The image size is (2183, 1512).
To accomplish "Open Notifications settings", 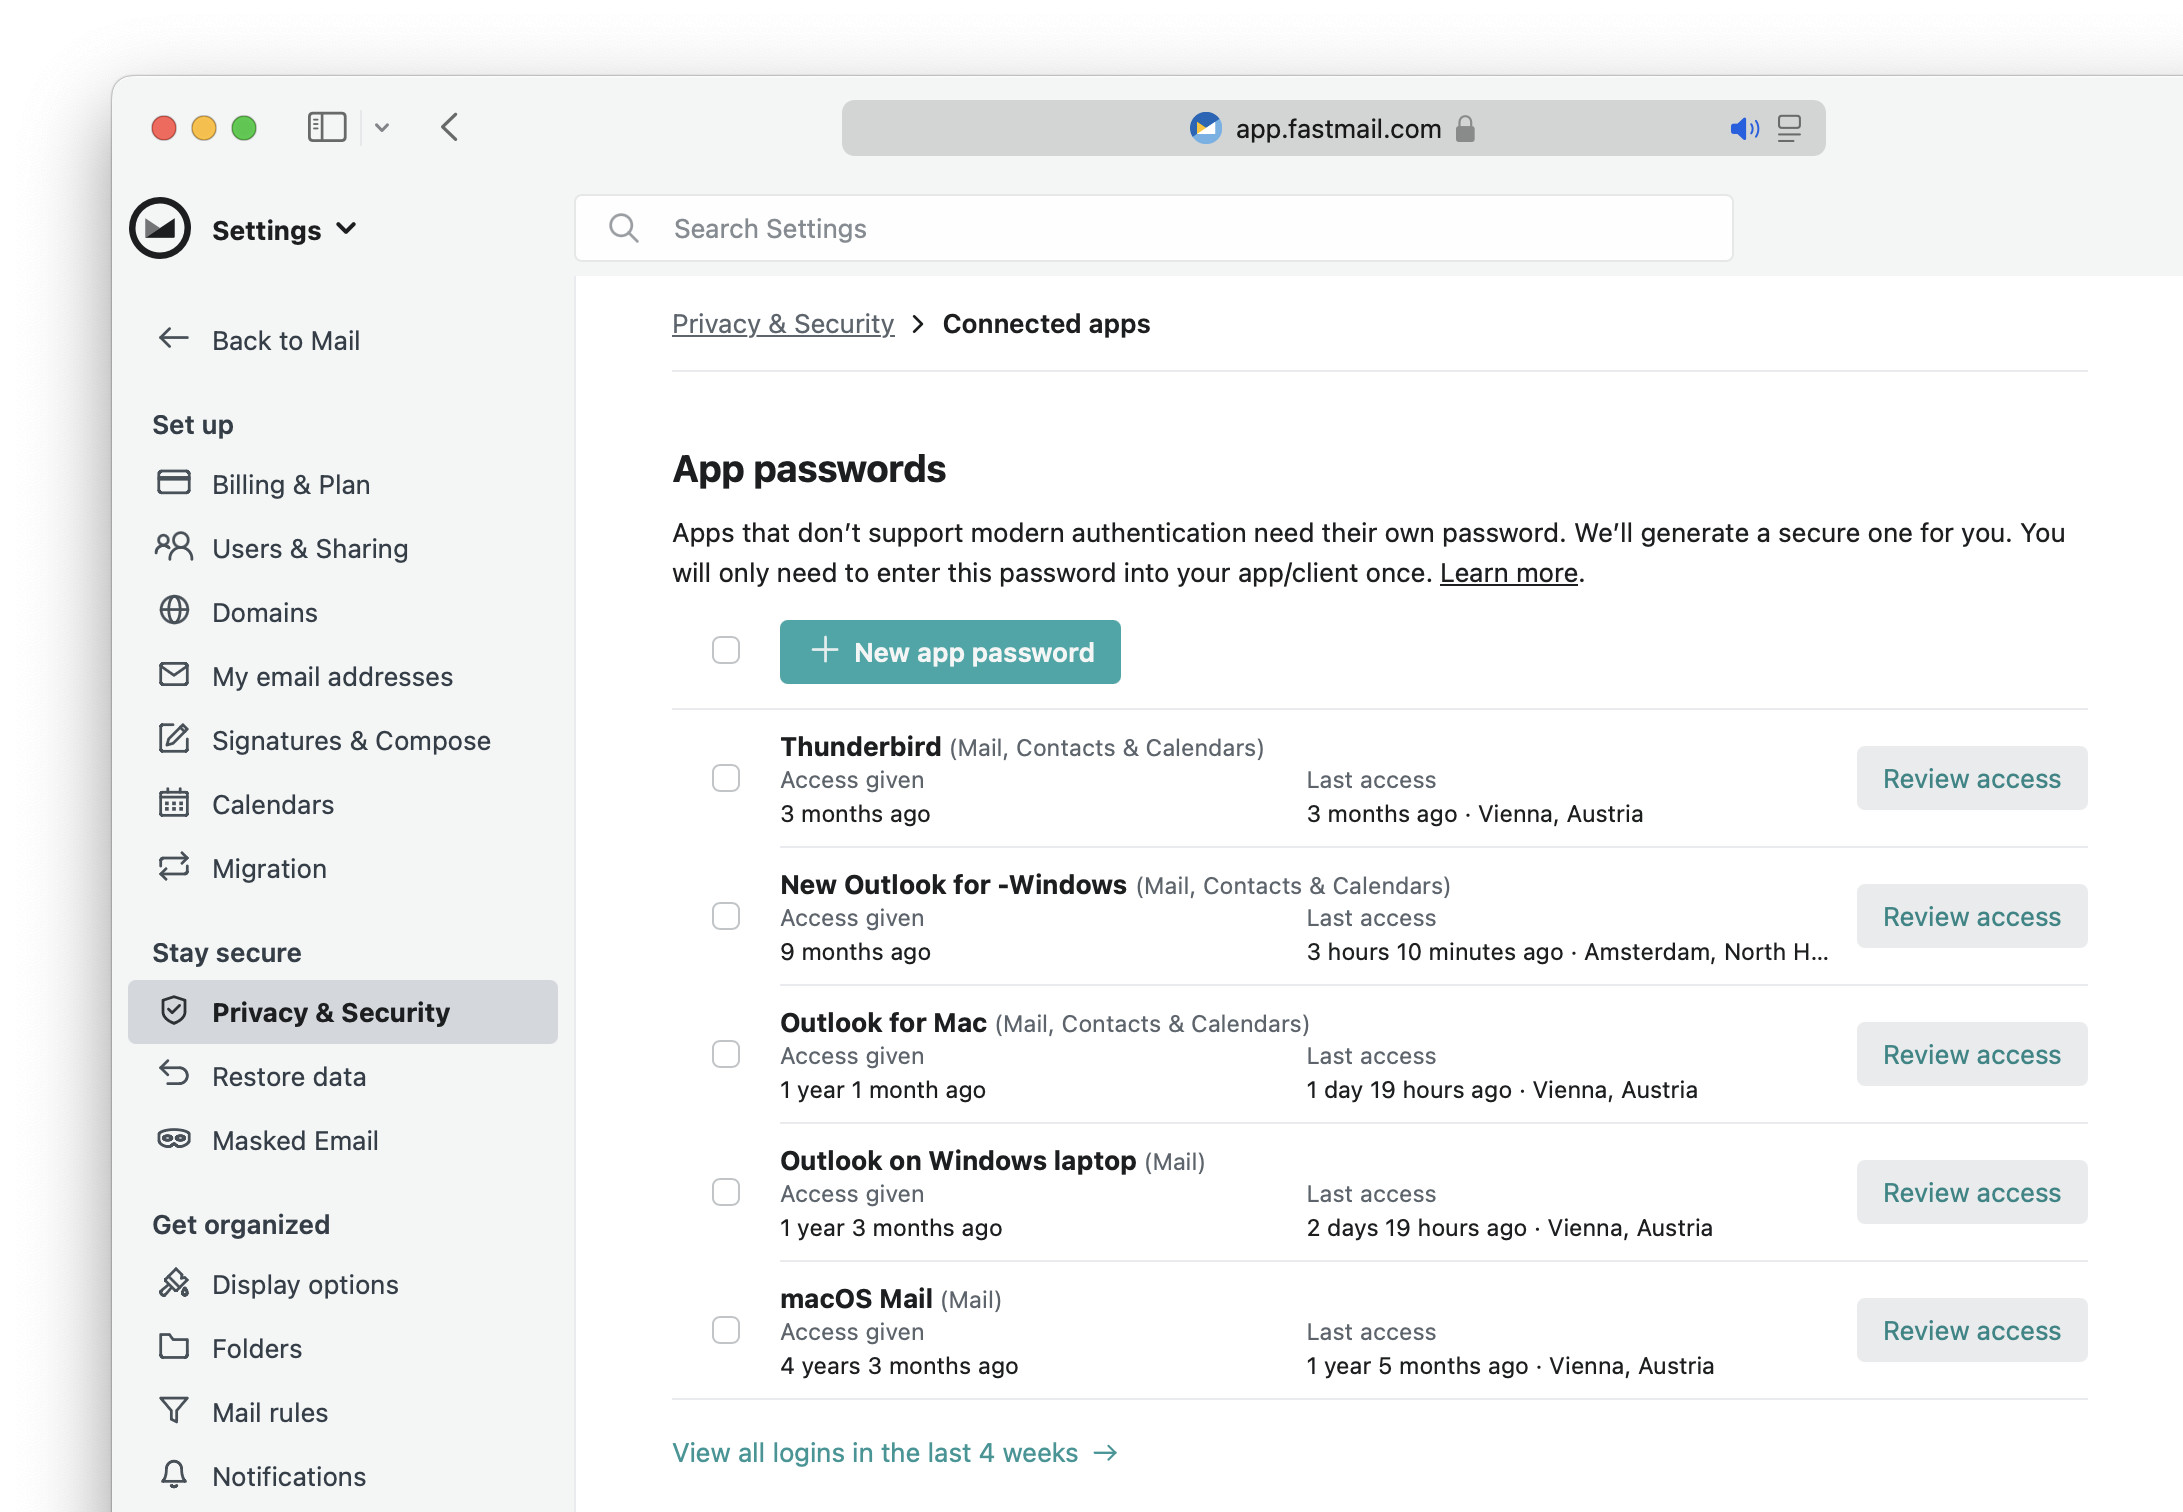I will click(343, 1476).
